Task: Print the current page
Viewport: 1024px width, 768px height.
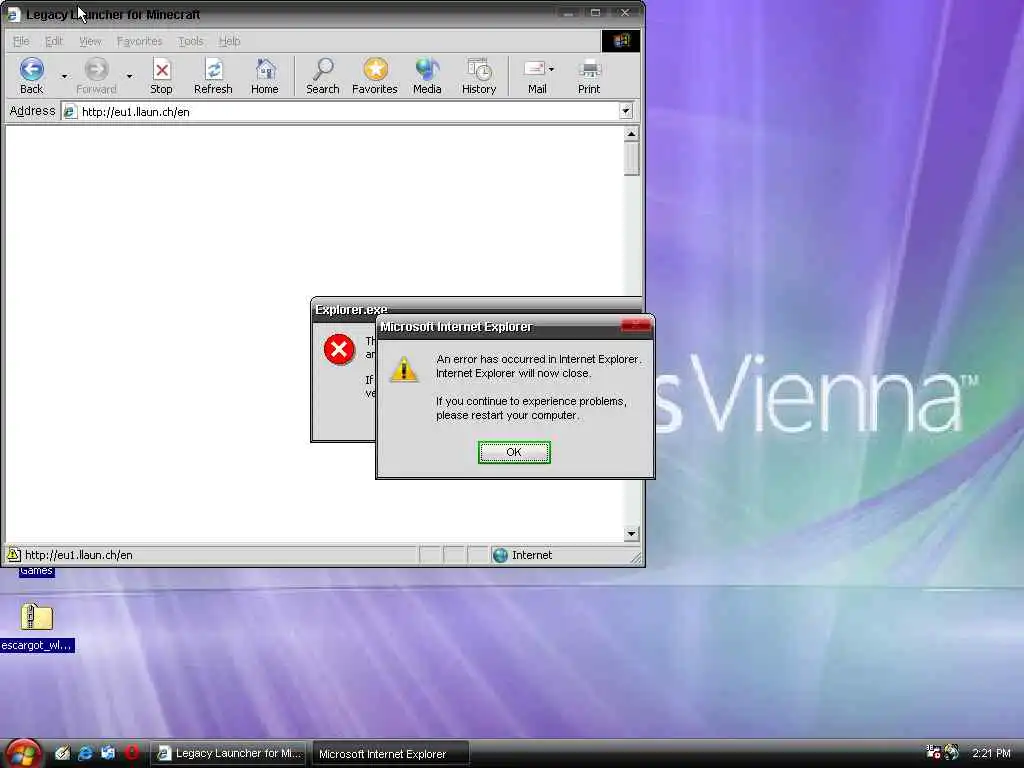Action: click(x=589, y=76)
